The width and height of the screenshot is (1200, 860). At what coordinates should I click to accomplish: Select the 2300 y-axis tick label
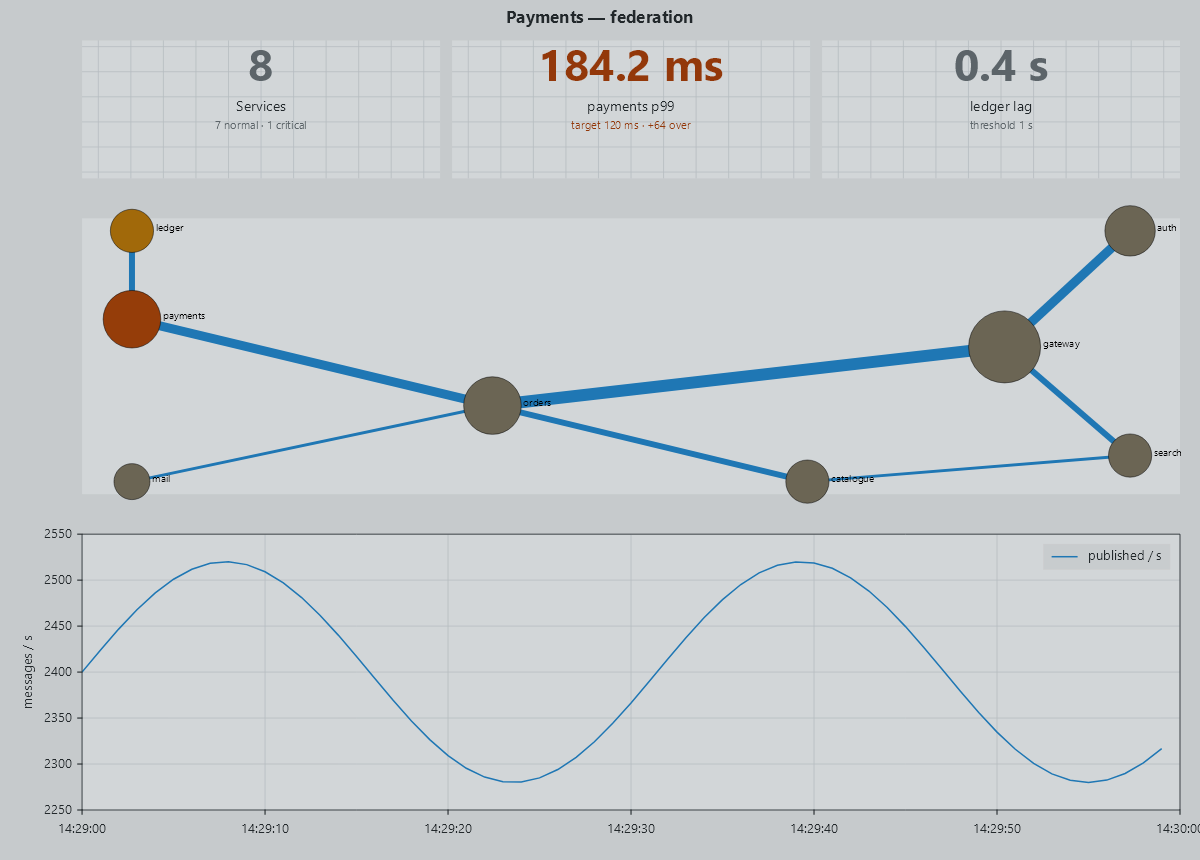click(58, 764)
